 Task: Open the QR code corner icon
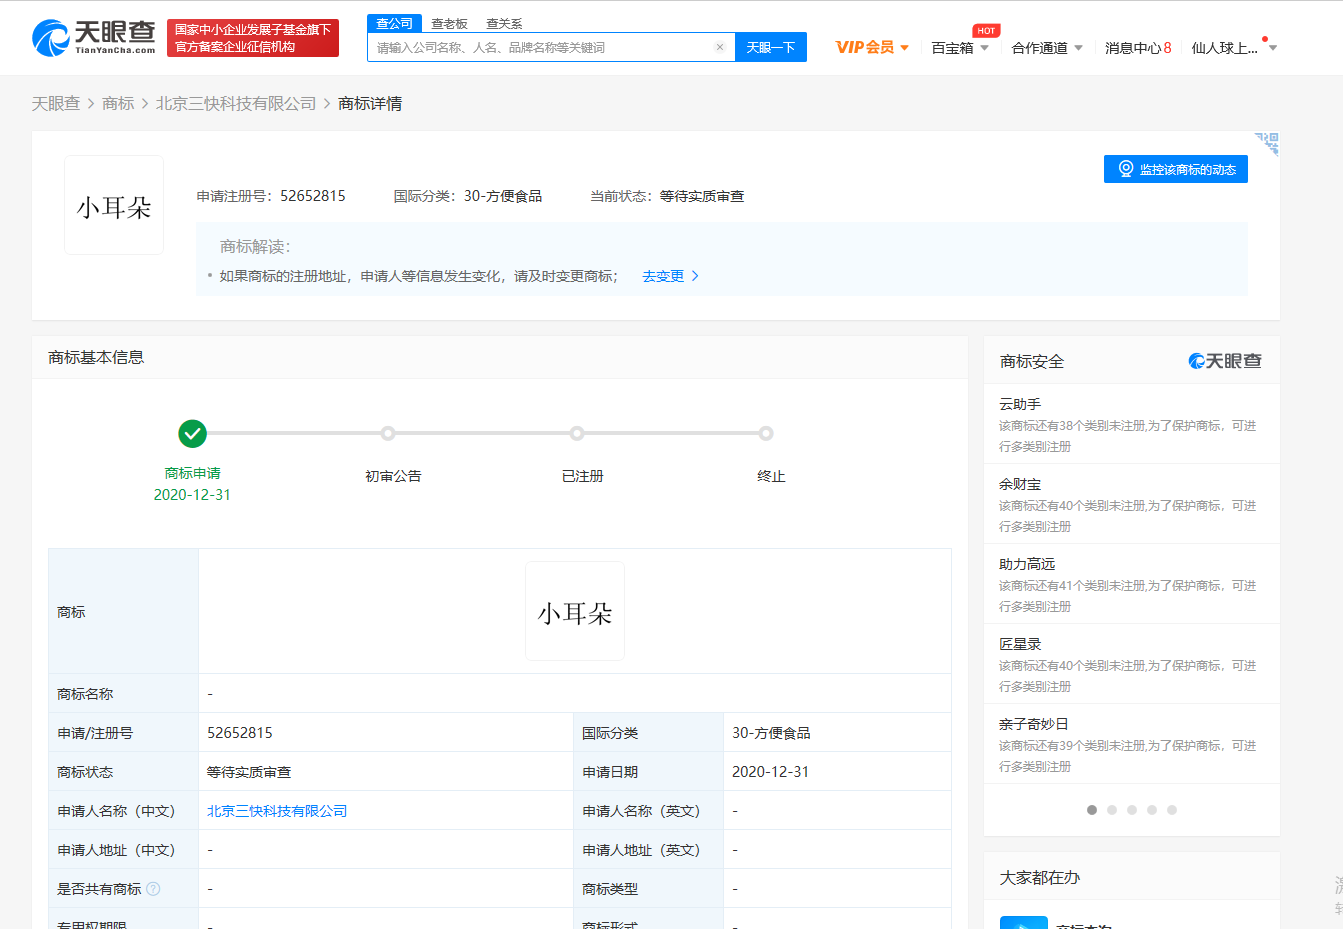click(x=1267, y=144)
